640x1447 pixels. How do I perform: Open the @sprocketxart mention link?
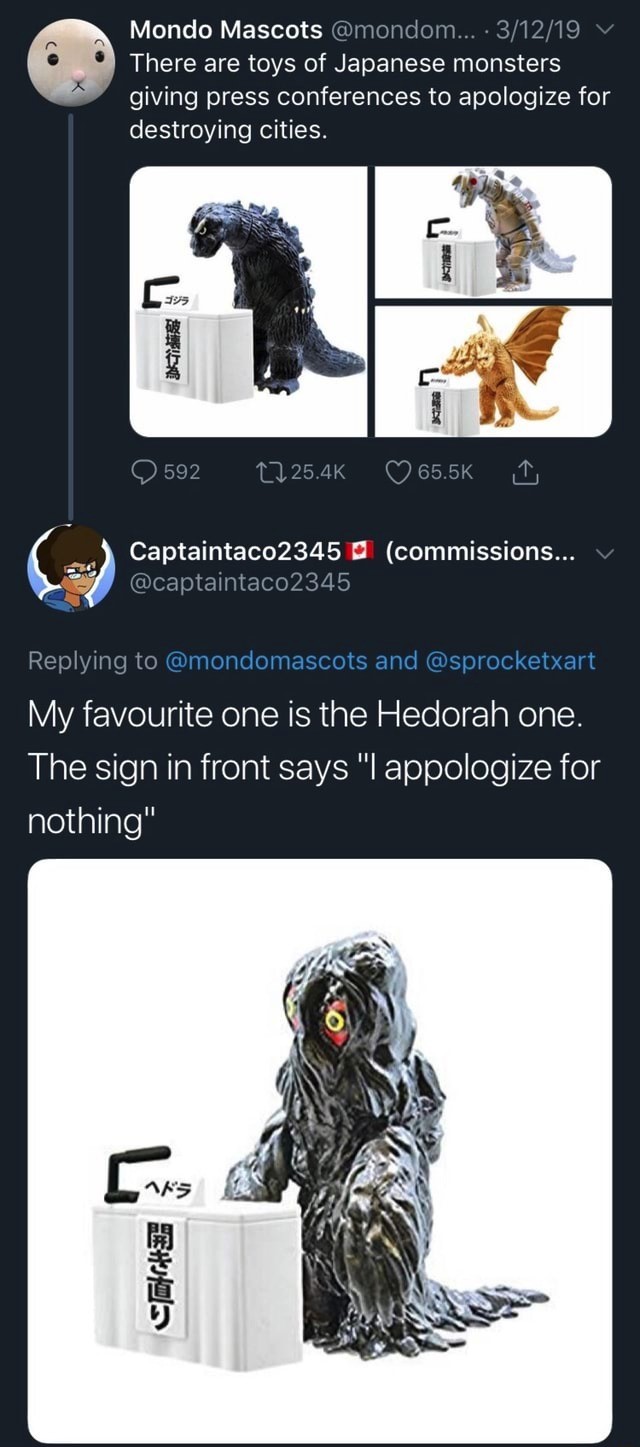(x=510, y=660)
